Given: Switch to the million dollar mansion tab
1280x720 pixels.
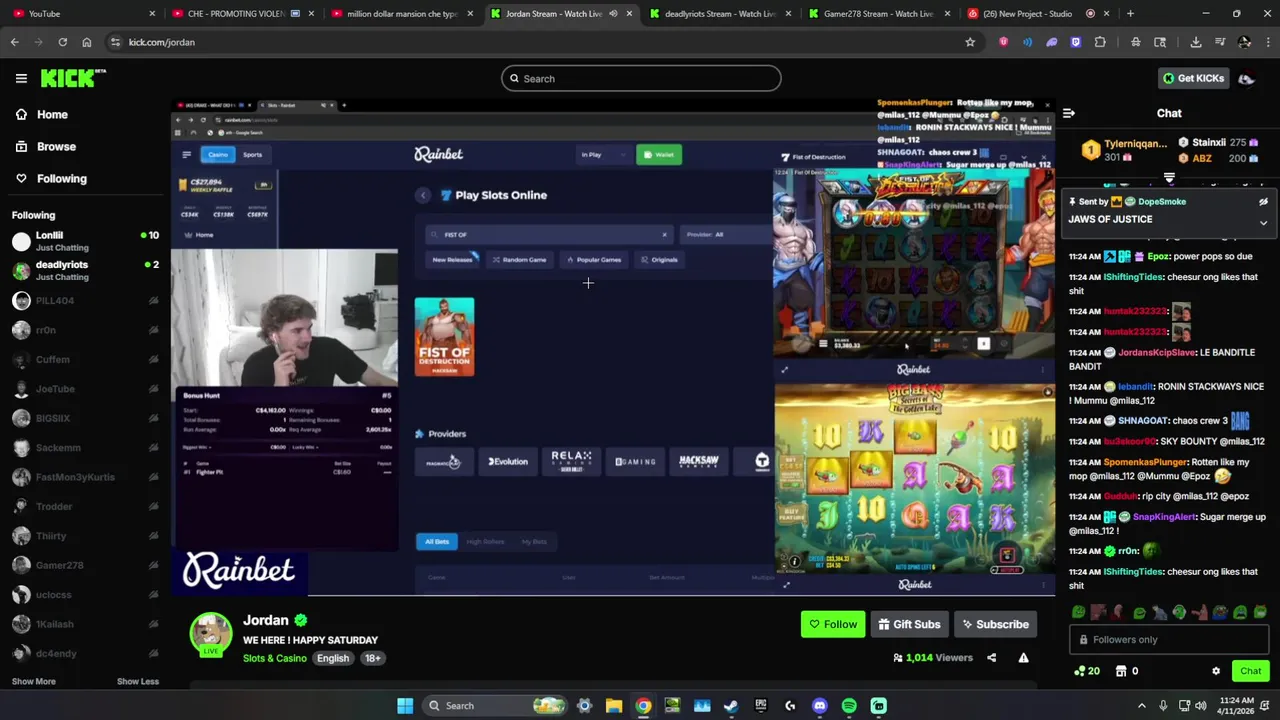Looking at the screenshot, I should point(400,14).
